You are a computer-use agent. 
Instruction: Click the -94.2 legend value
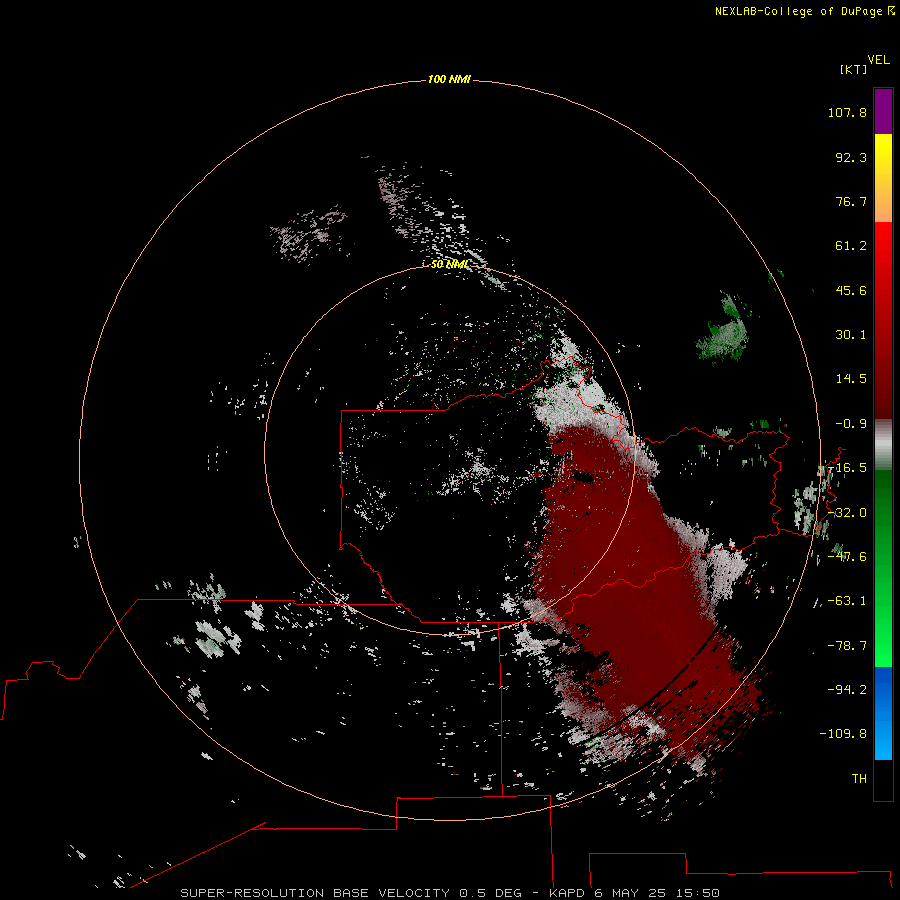[847, 689]
